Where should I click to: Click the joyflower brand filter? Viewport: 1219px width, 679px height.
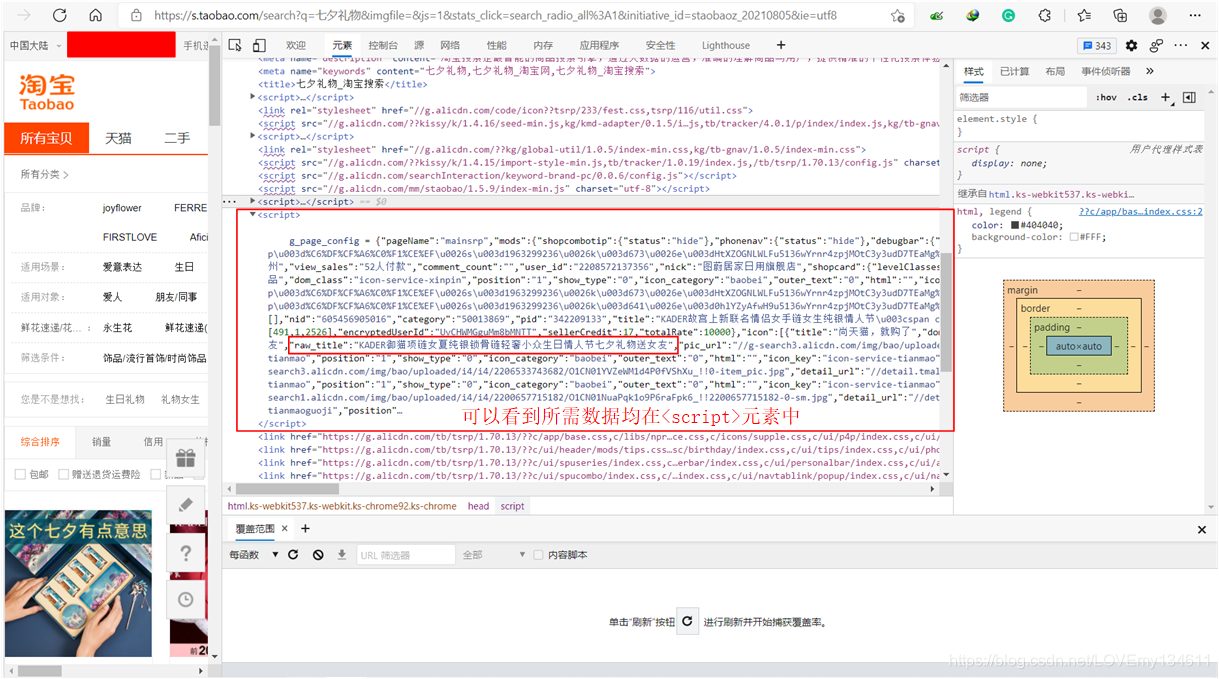122,208
